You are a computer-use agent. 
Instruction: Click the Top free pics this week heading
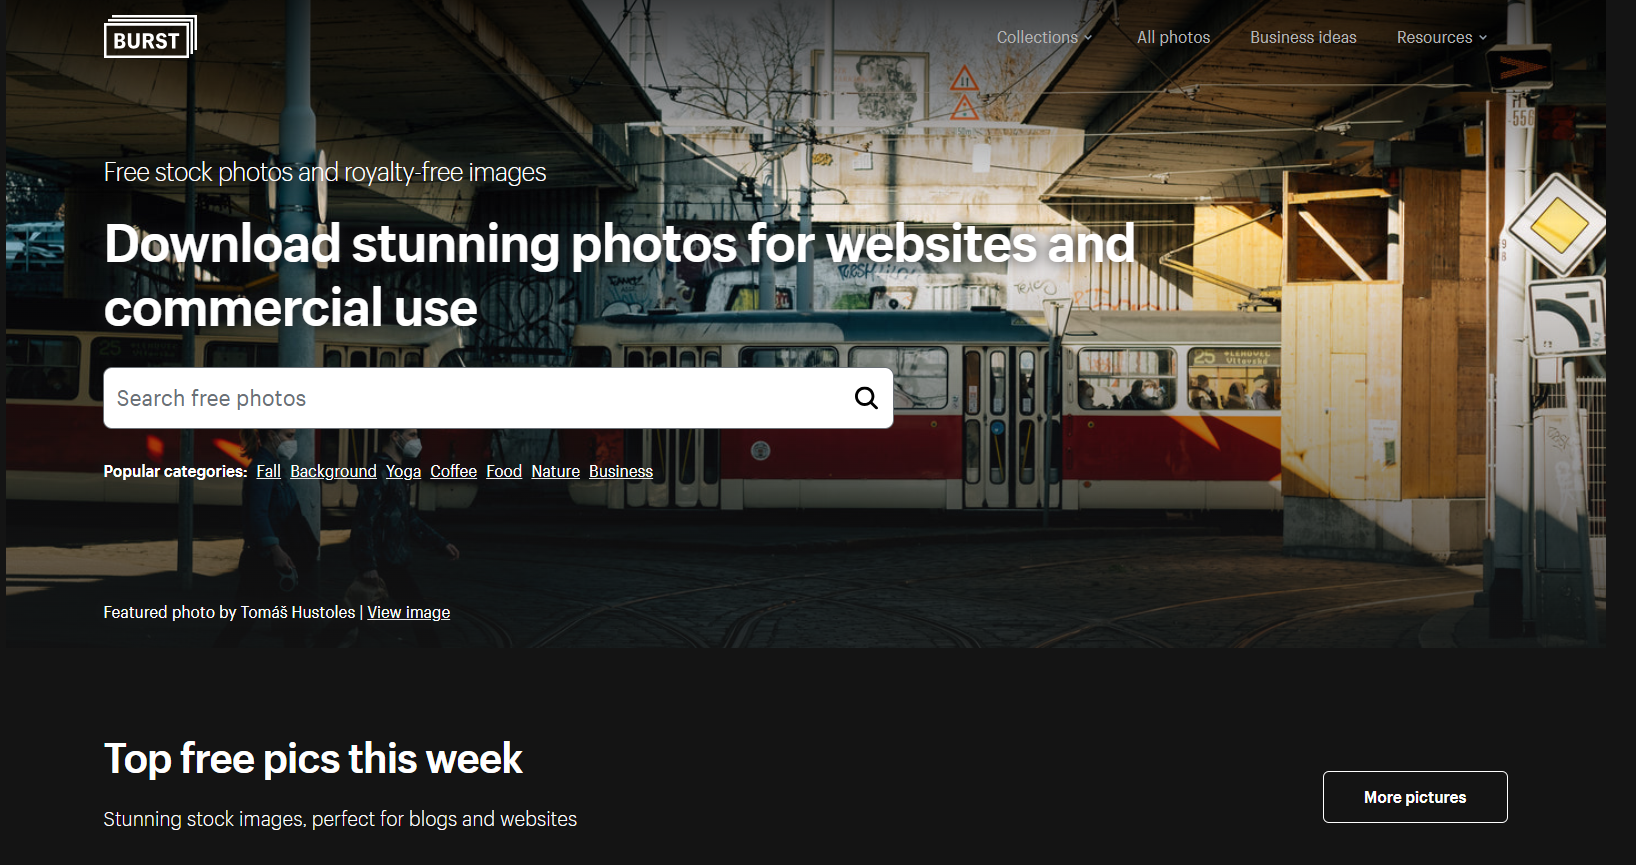(313, 759)
